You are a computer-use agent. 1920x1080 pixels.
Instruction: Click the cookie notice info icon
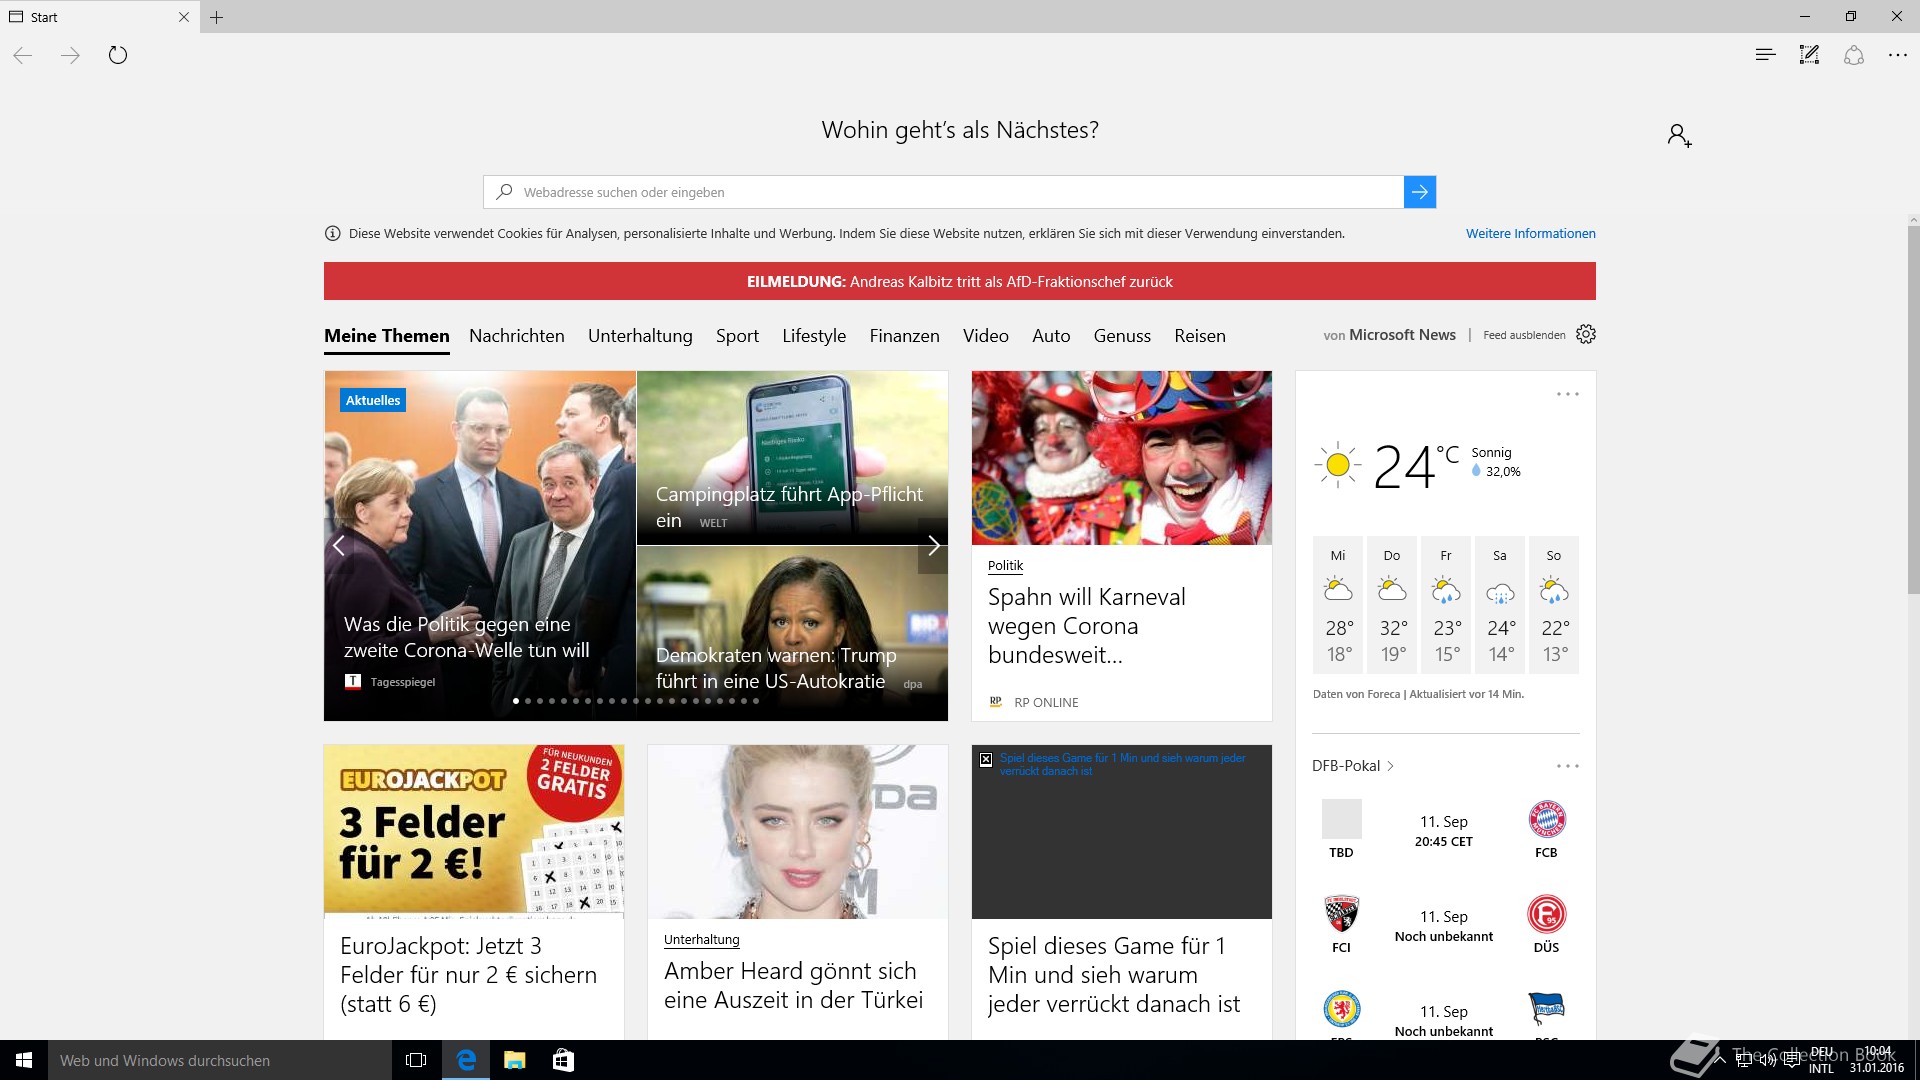(332, 233)
